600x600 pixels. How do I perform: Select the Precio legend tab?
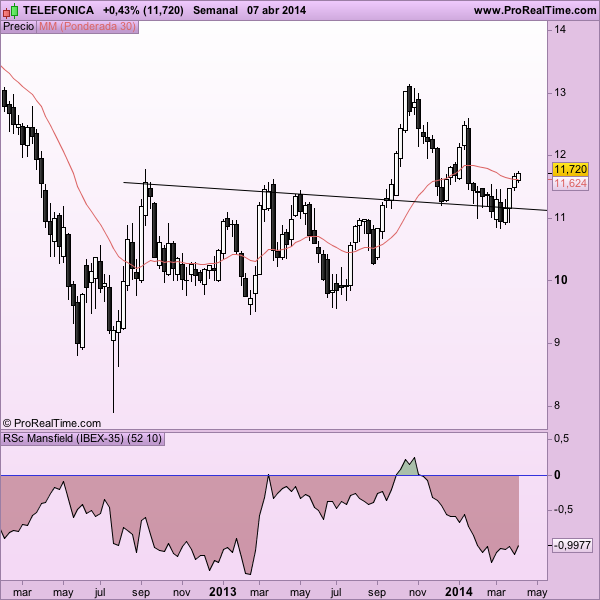click(x=18, y=26)
